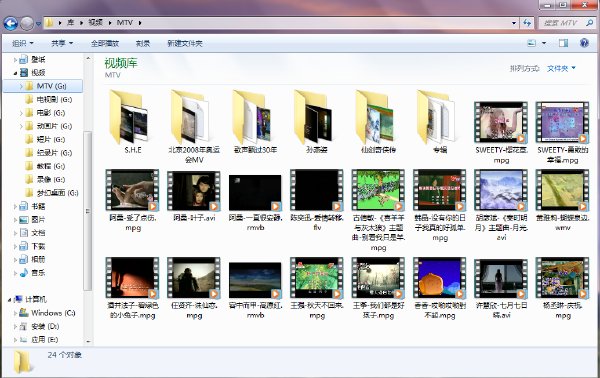Select 电视剧 (G:) folder in the tree
Image resolution: width=600 pixels, height=378 pixels.
pyautogui.click(x=54, y=99)
